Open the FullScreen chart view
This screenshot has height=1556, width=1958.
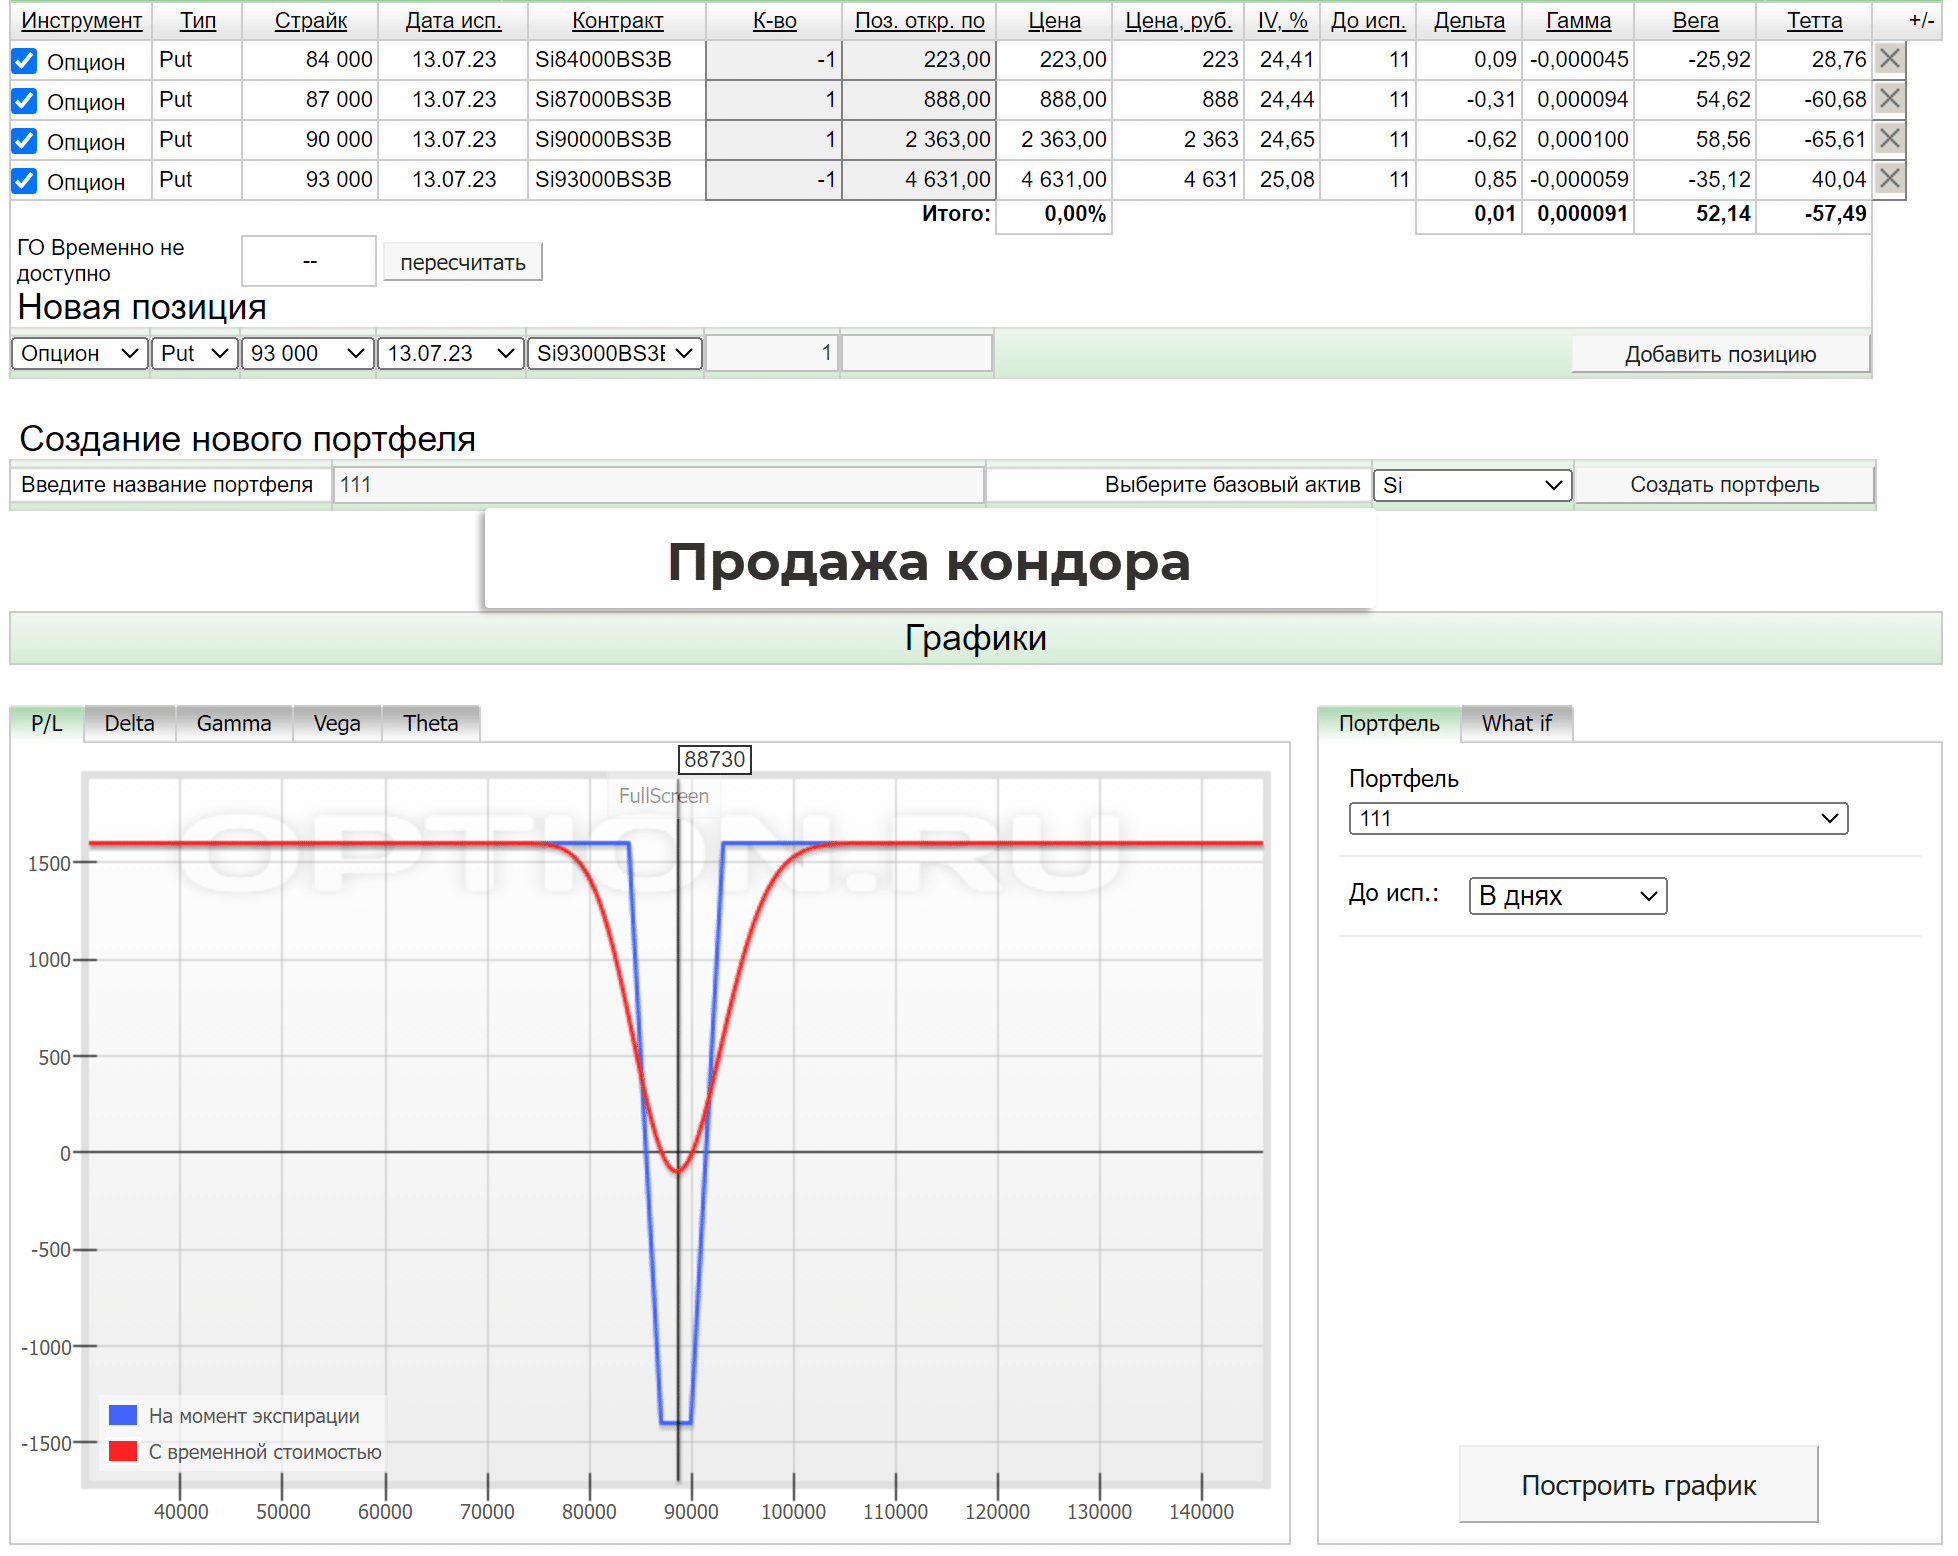(663, 796)
